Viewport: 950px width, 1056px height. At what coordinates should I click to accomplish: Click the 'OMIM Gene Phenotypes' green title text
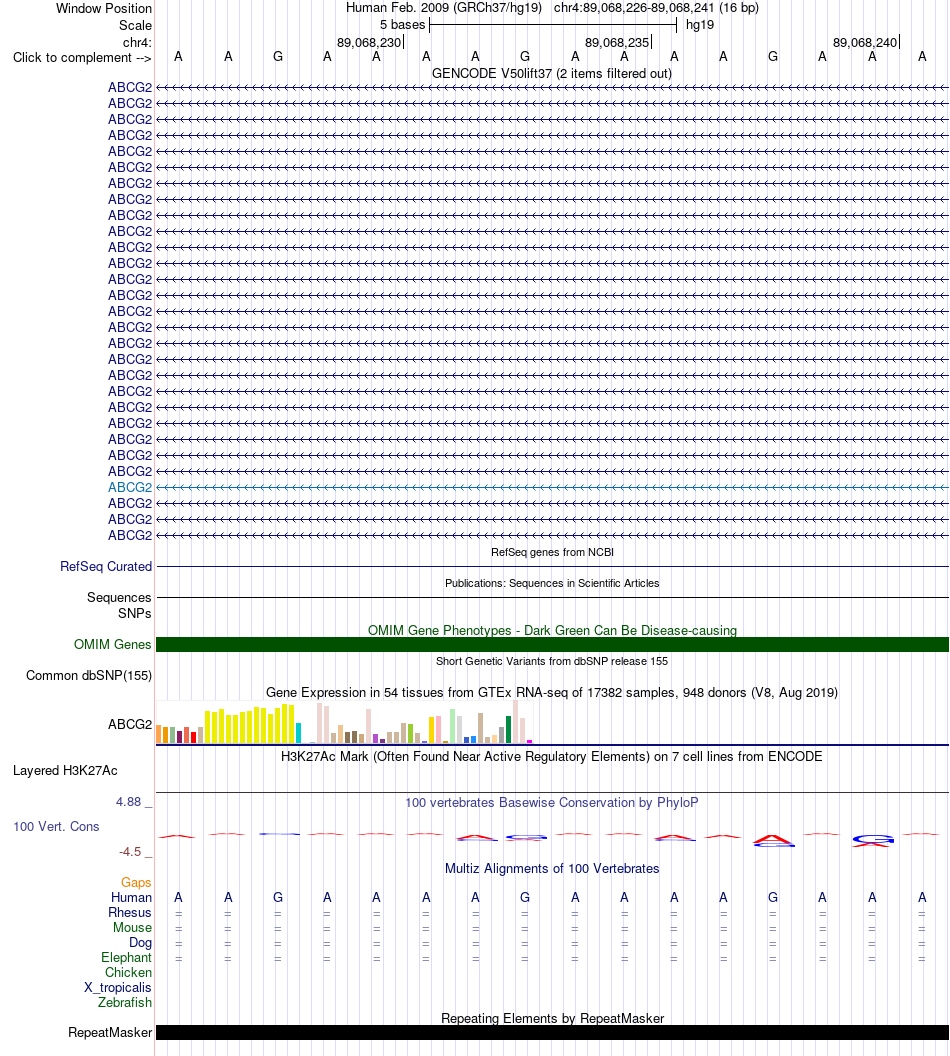(x=552, y=630)
